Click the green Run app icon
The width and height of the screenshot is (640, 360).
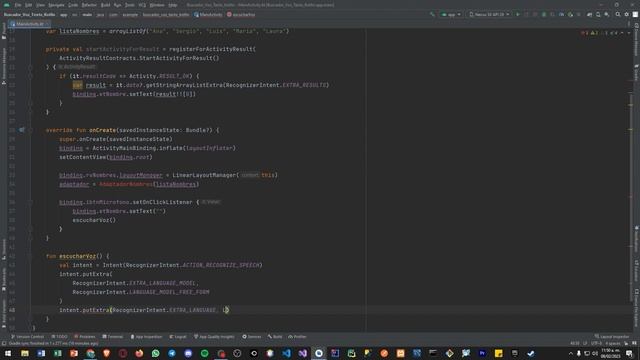pos(518,14)
